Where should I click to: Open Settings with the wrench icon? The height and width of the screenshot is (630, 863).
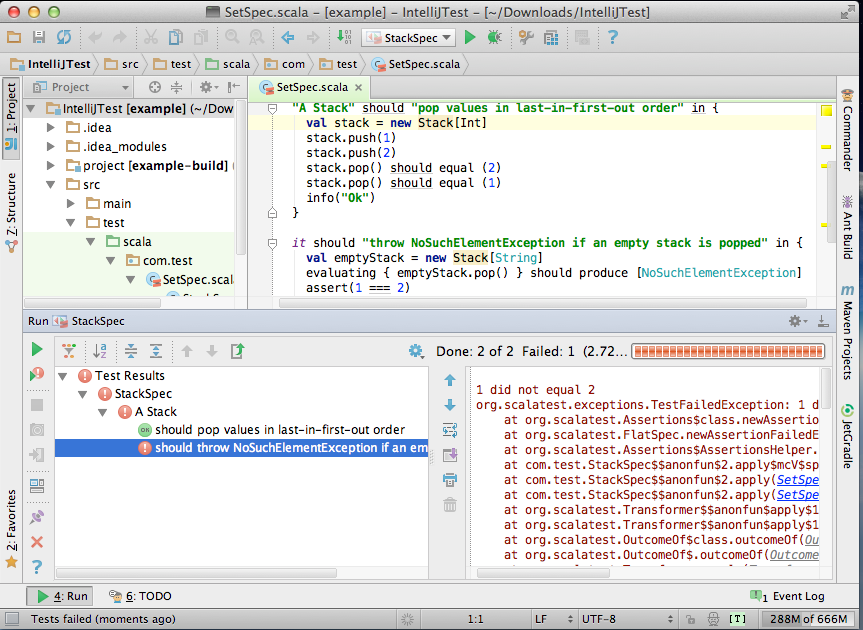[x=526, y=37]
